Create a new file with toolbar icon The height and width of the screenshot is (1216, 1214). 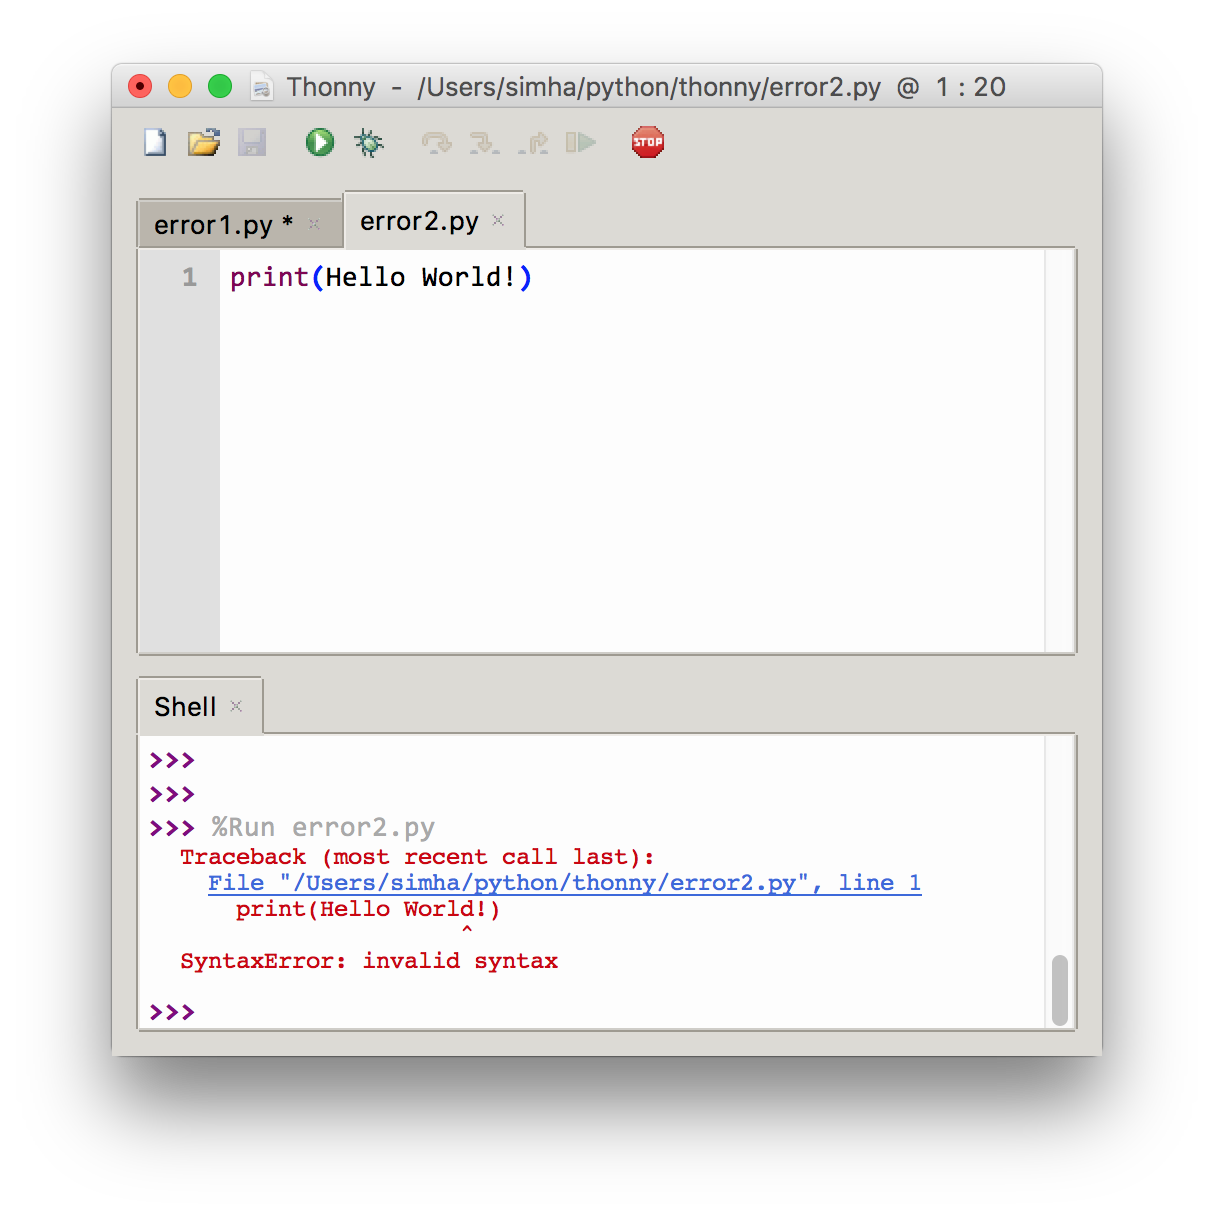click(155, 143)
